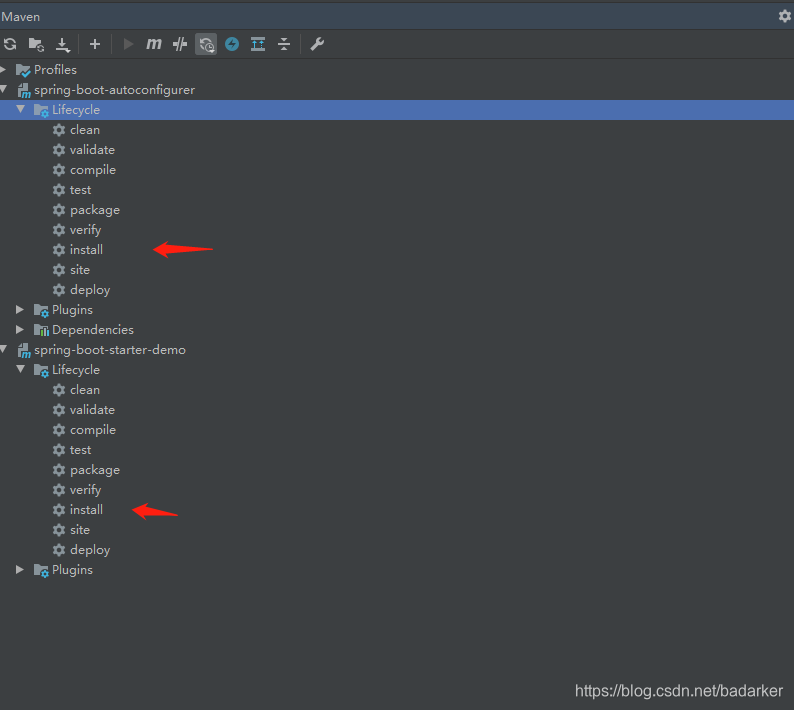Collapse autoconfigurer Lifecycle node
This screenshot has width=794, height=710.
point(21,109)
